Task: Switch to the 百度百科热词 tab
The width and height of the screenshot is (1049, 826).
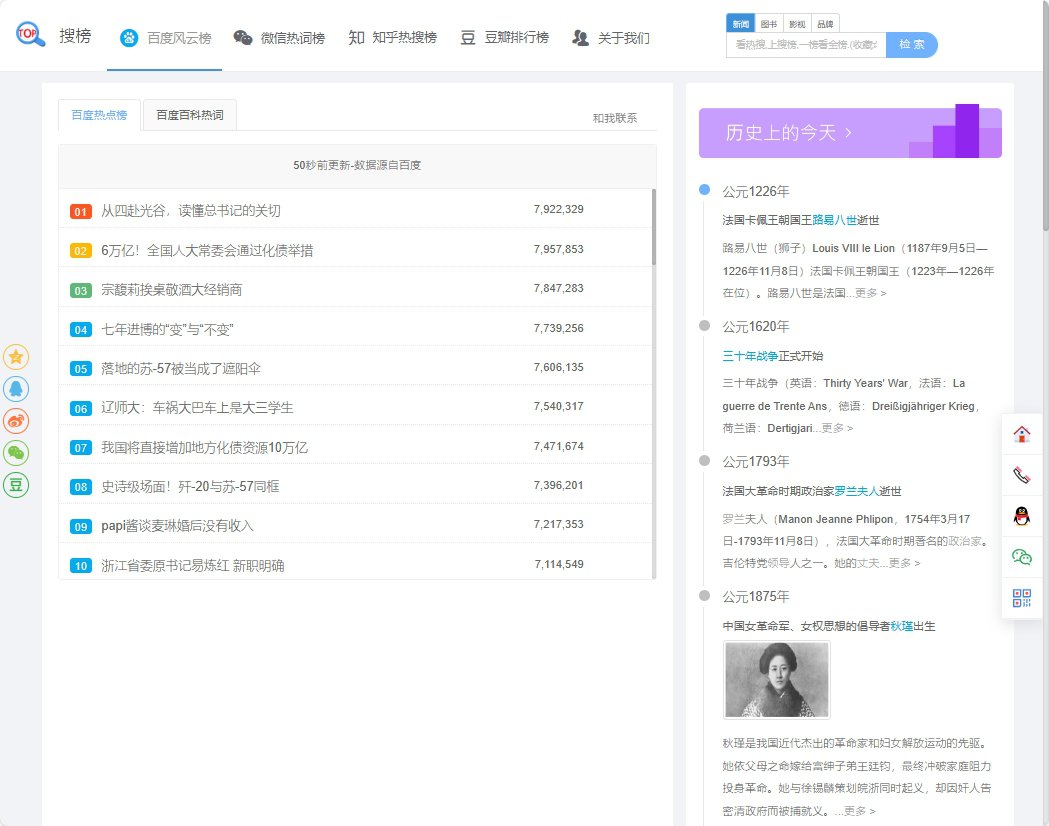Action: (189, 115)
